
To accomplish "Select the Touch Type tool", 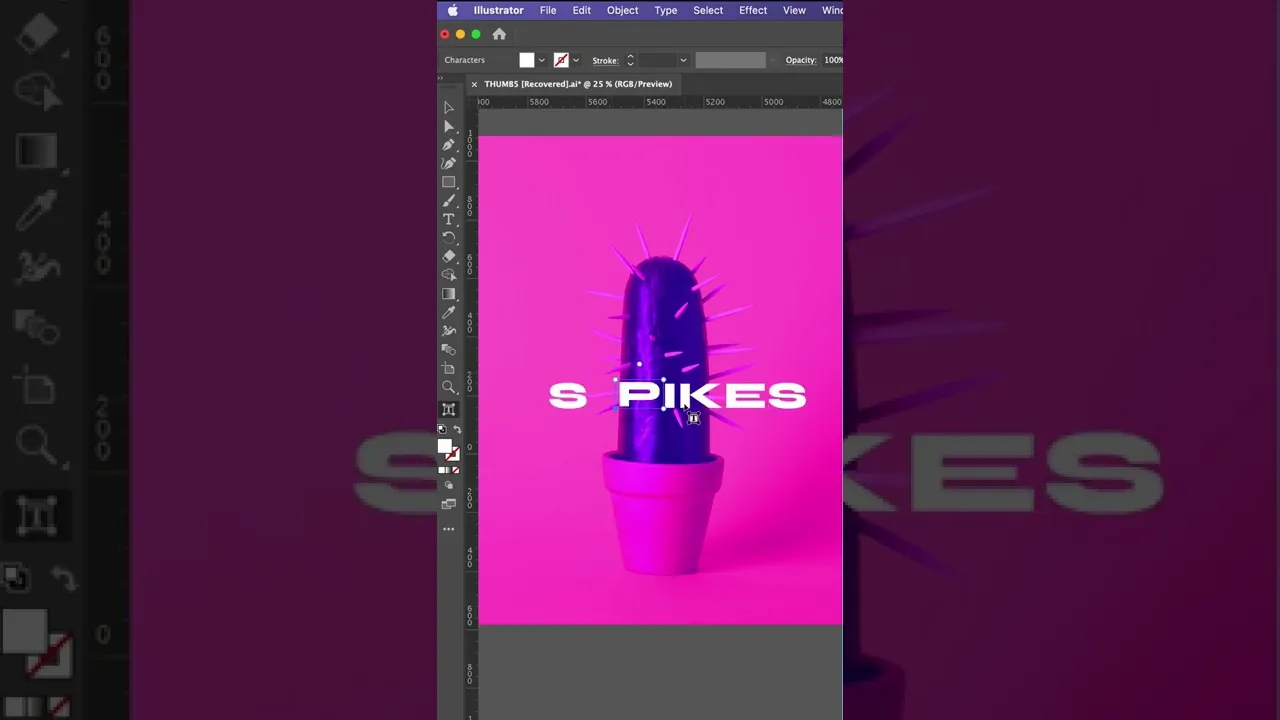I will coord(449,409).
